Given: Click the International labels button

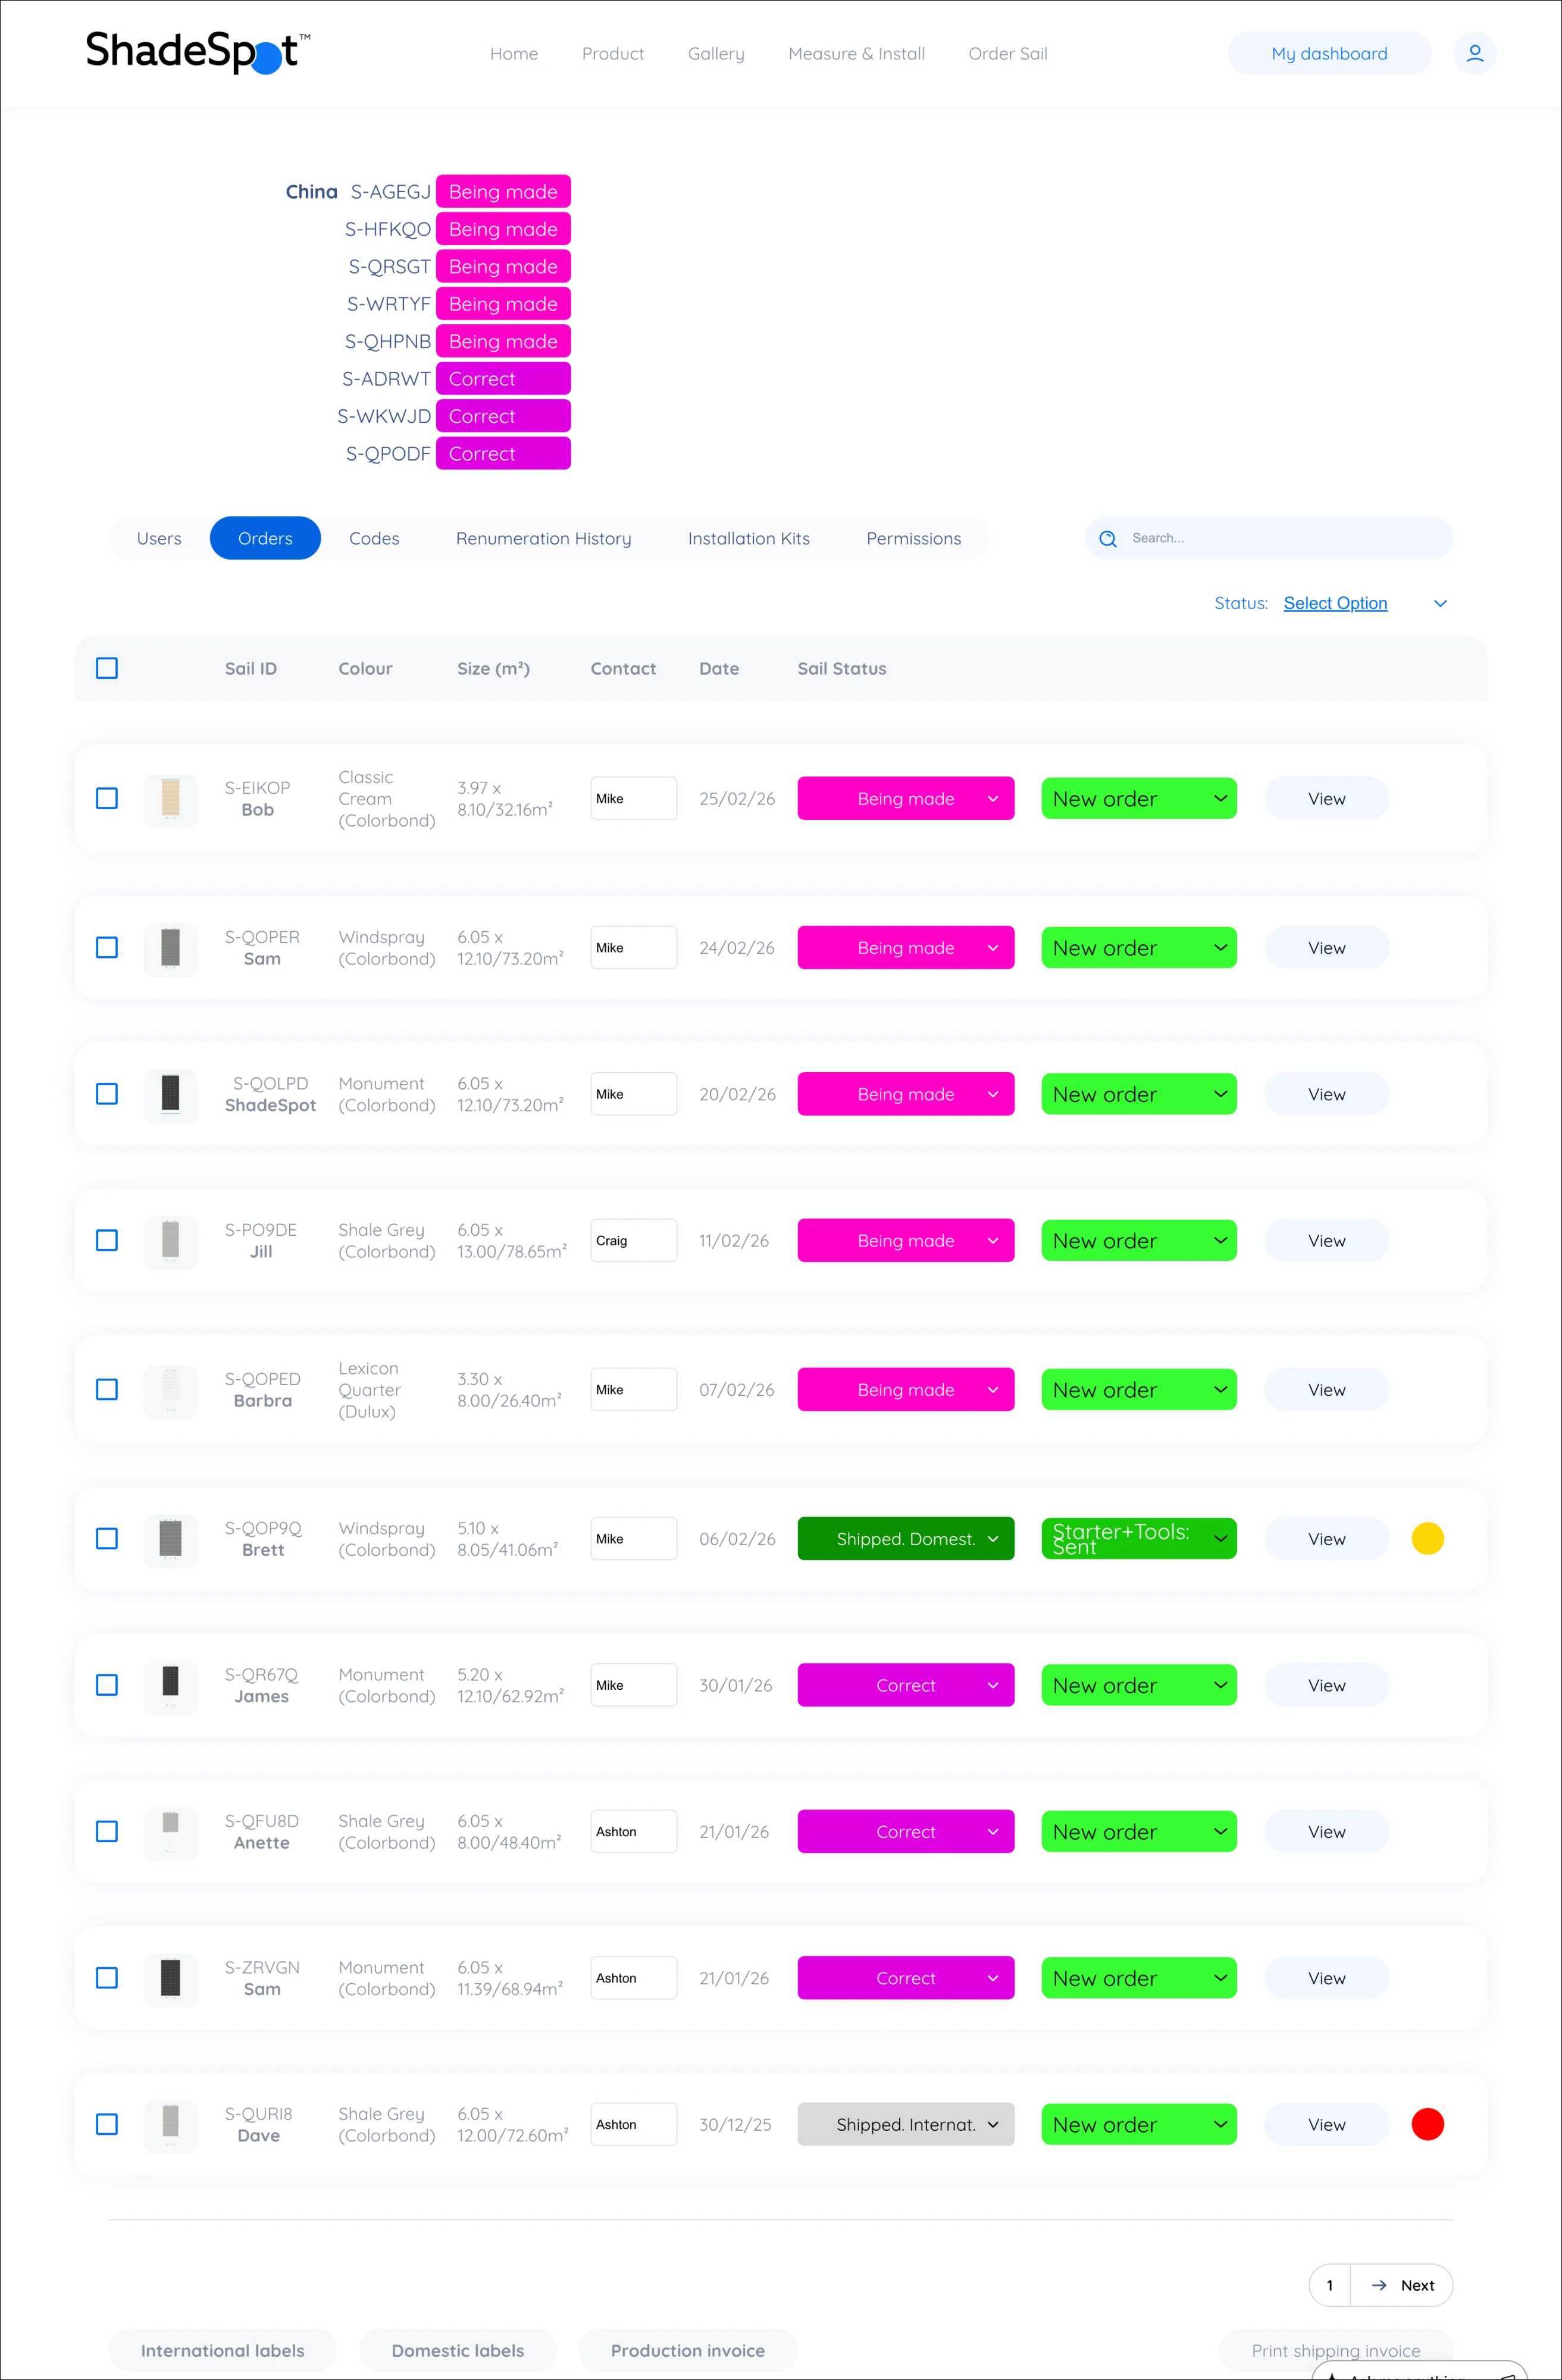Looking at the screenshot, I should (x=222, y=2350).
